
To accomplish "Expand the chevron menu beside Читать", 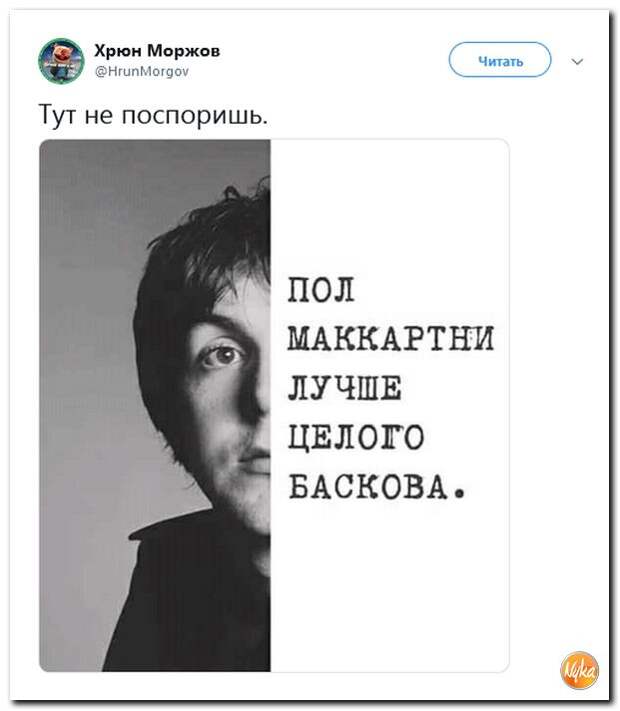I will point(577,61).
